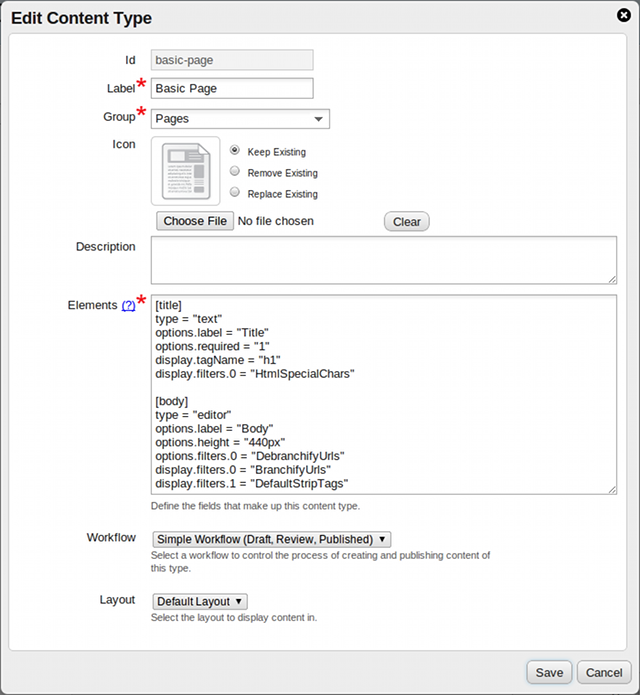Image resolution: width=640 pixels, height=695 pixels.
Task: Focus the Description text area
Action: (x=383, y=260)
